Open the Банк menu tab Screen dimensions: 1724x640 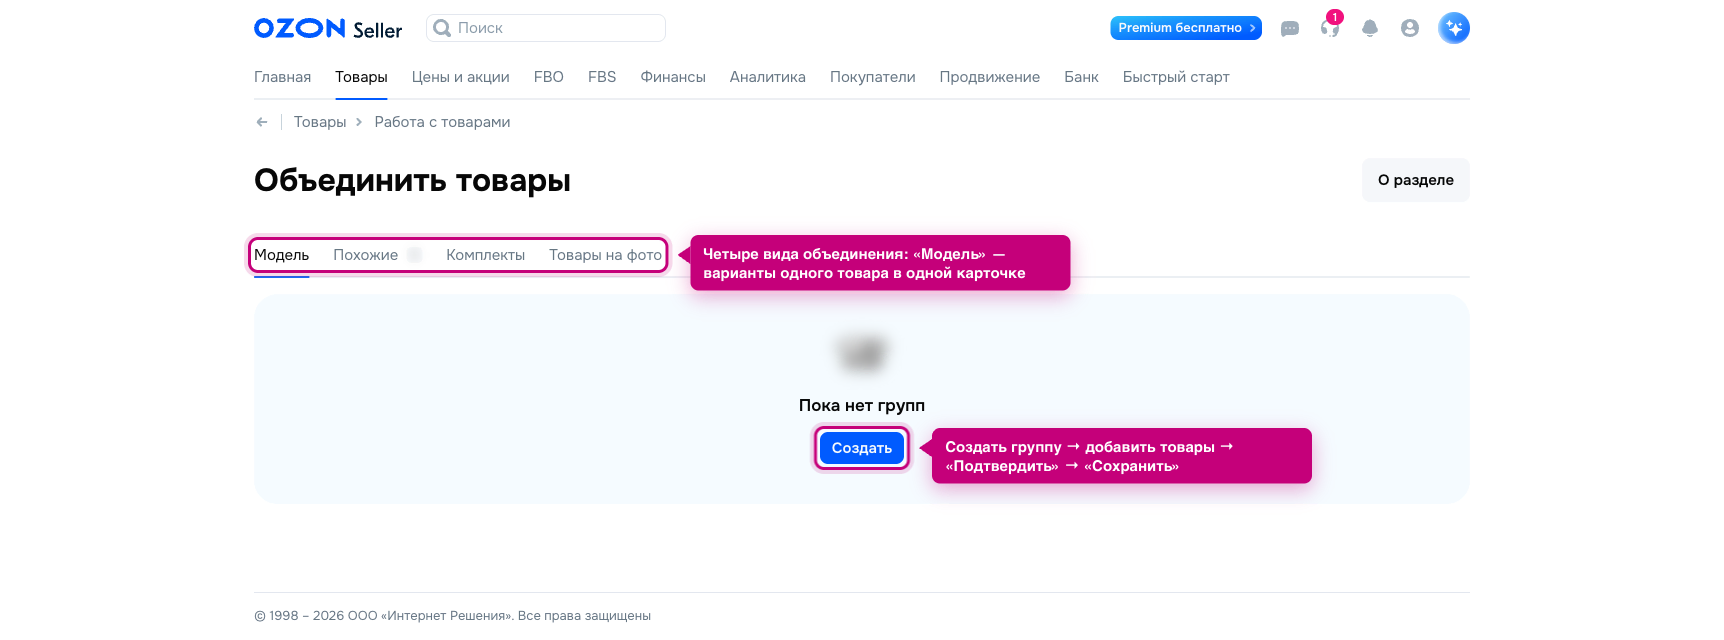(1081, 77)
